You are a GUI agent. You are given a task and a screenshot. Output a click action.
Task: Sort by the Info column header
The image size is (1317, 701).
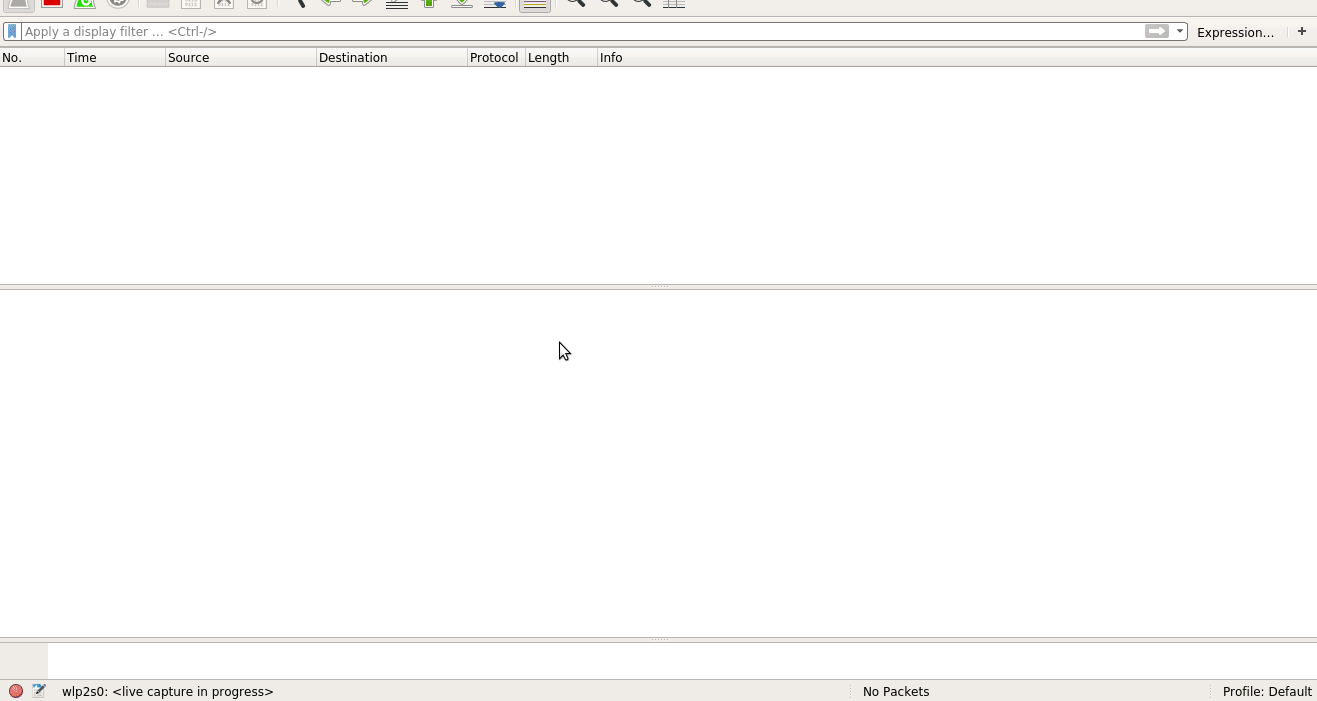click(957, 58)
